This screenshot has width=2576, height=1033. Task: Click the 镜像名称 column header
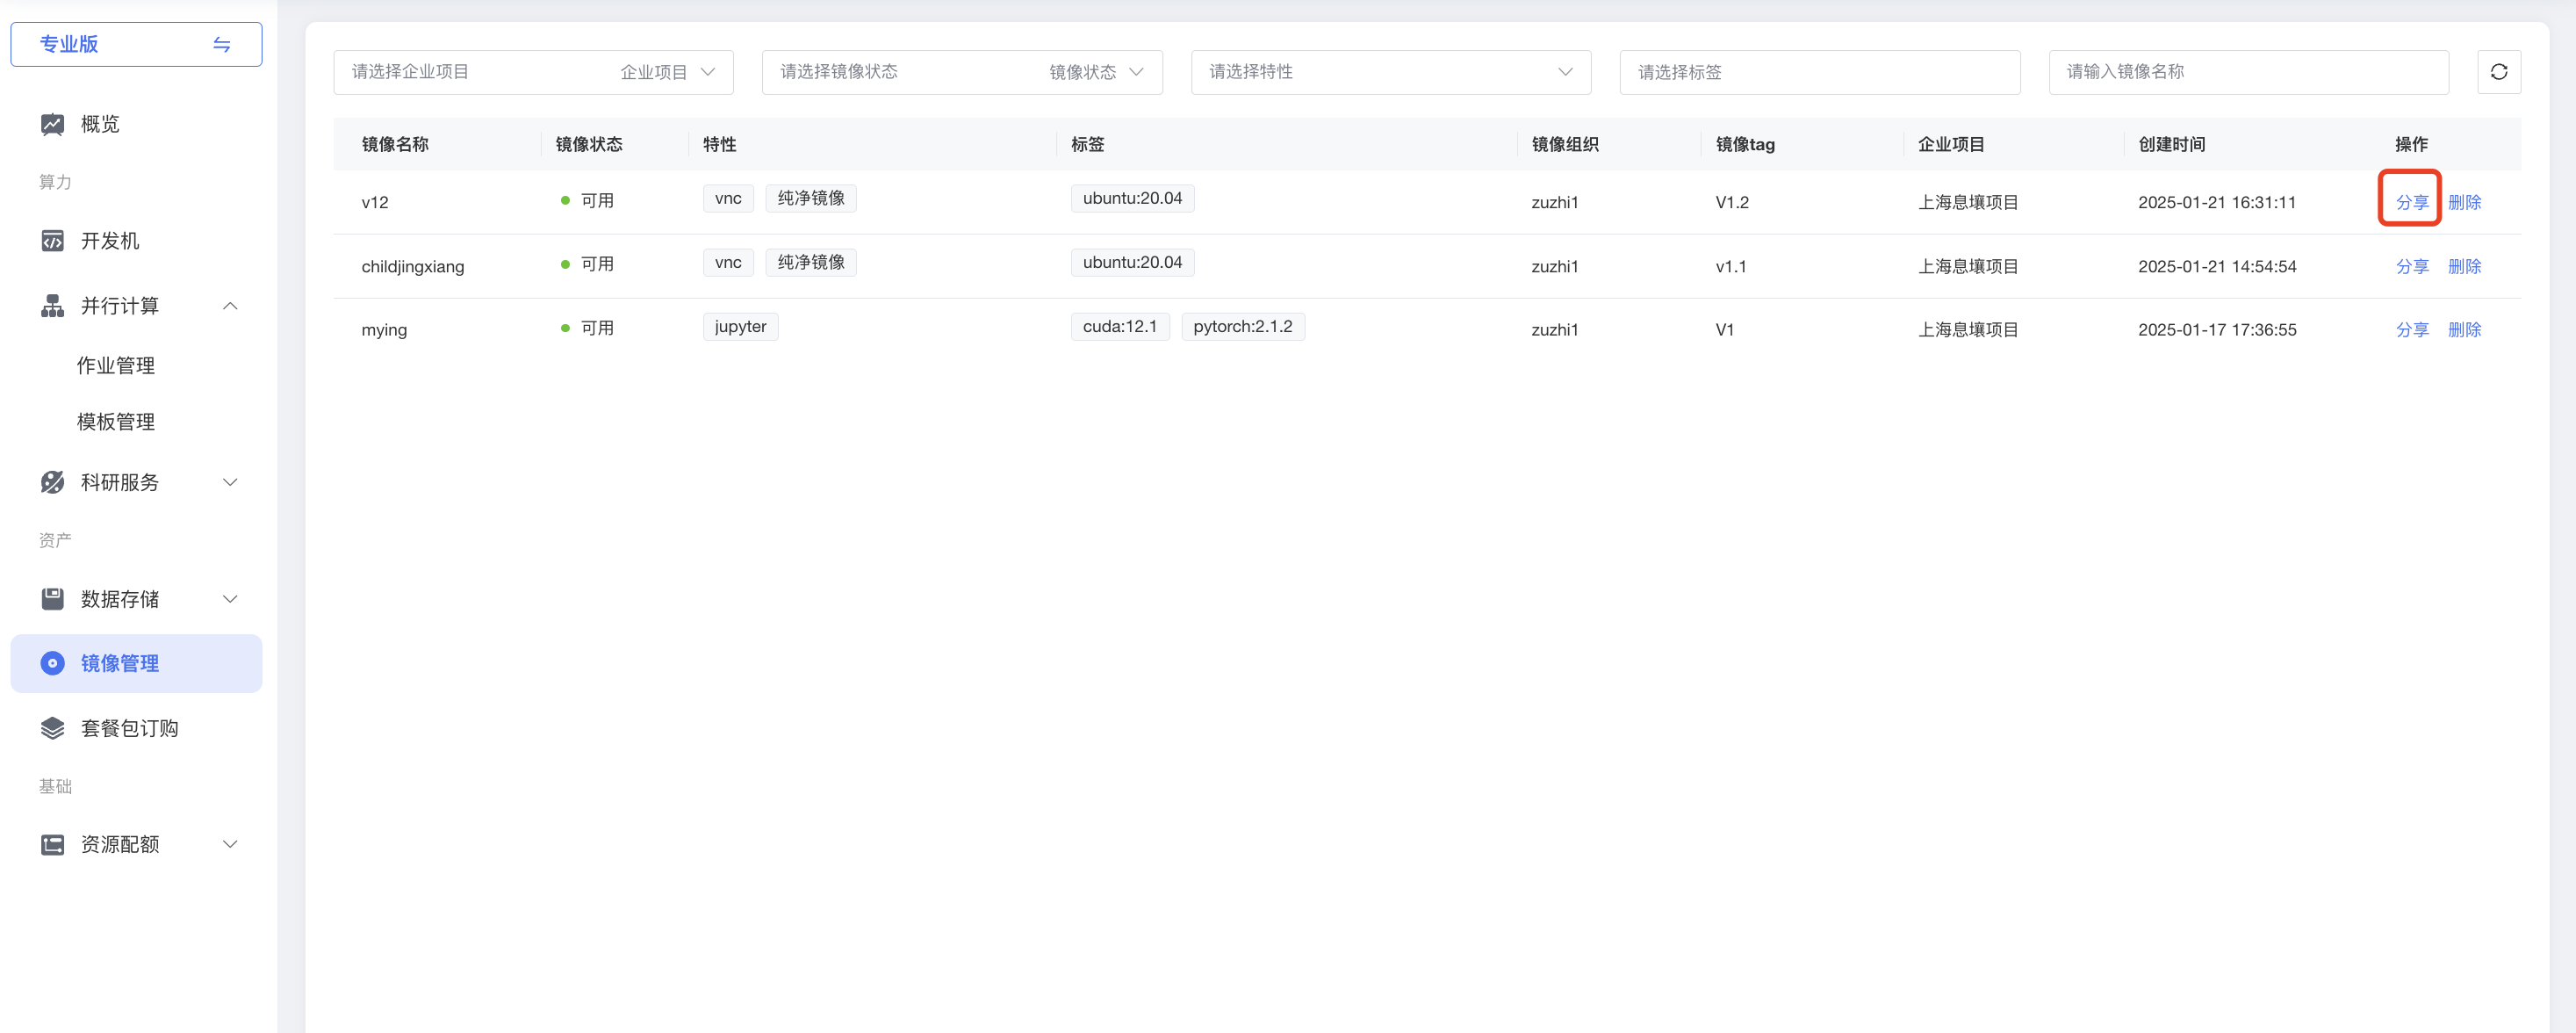pyautogui.click(x=395, y=144)
